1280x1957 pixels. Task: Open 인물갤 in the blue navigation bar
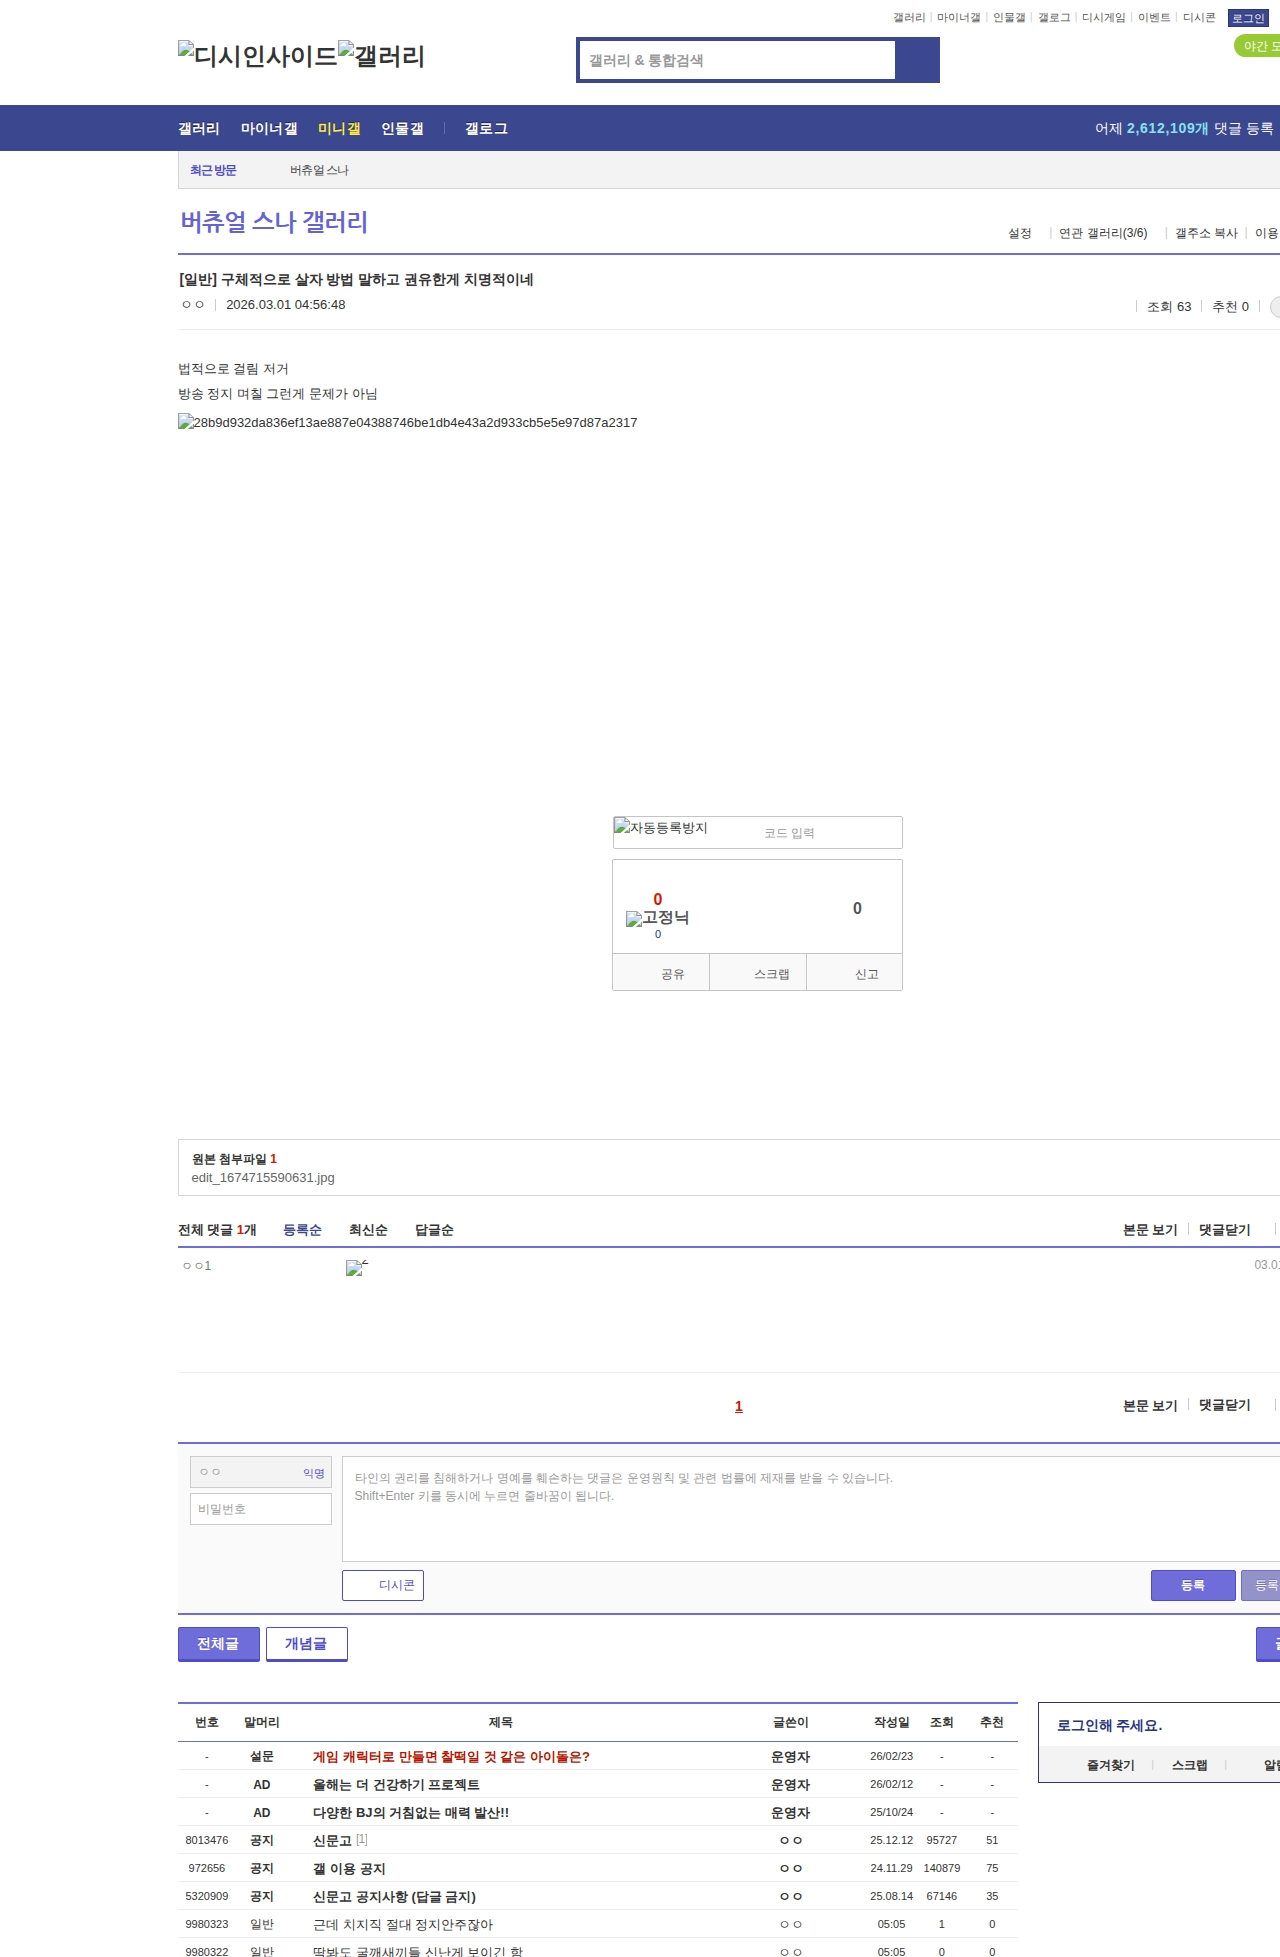tap(402, 129)
